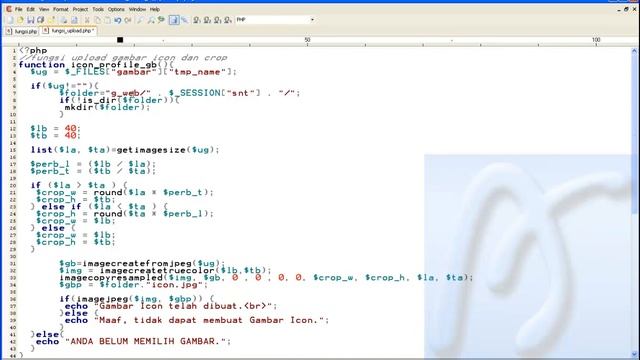Click the Redo arrow icon
This screenshot has width=640, height=360.
click(x=128, y=20)
